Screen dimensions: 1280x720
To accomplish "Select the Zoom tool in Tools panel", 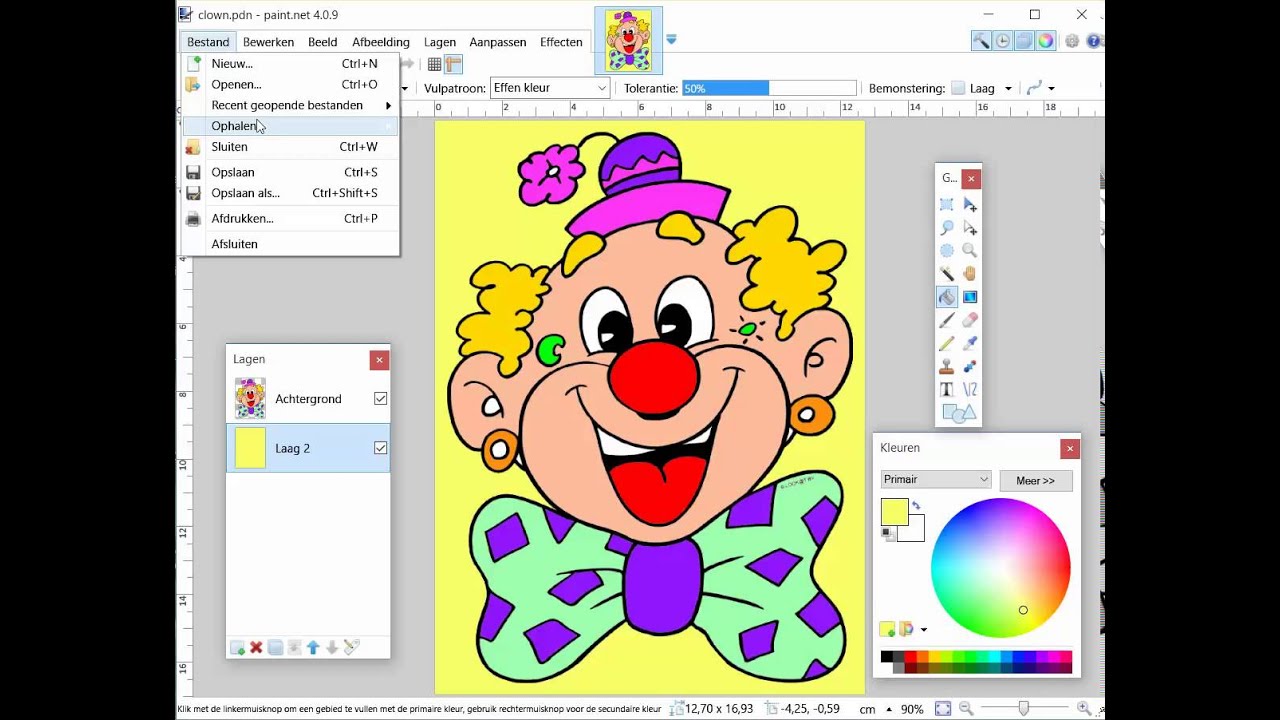I will pyautogui.click(x=969, y=250).
